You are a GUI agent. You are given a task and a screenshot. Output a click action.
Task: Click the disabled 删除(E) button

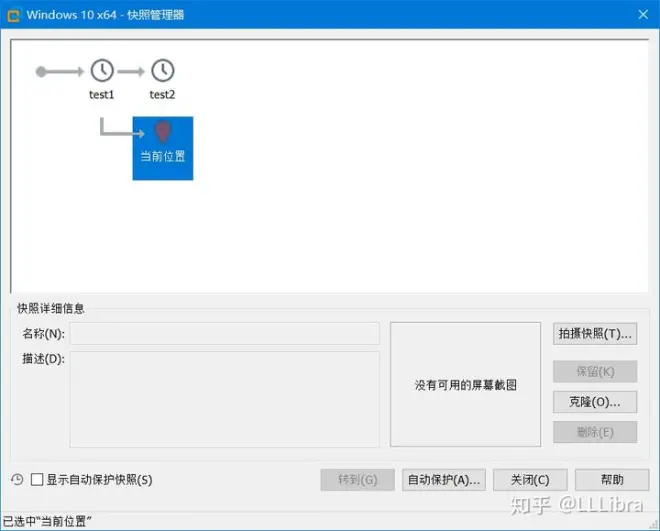pyautogui.click(x=595, y=432)
